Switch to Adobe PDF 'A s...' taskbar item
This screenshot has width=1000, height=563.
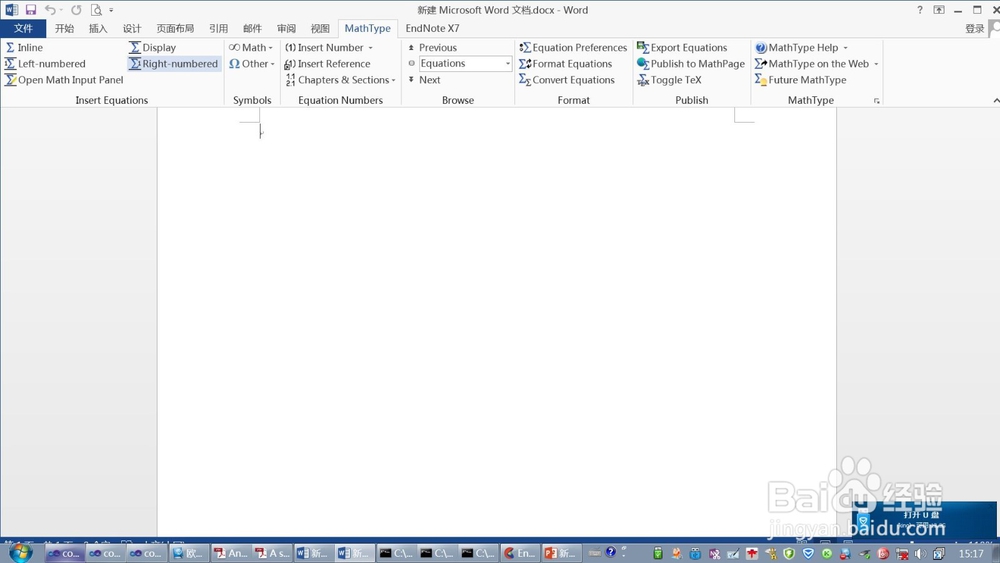click(272, 553)
